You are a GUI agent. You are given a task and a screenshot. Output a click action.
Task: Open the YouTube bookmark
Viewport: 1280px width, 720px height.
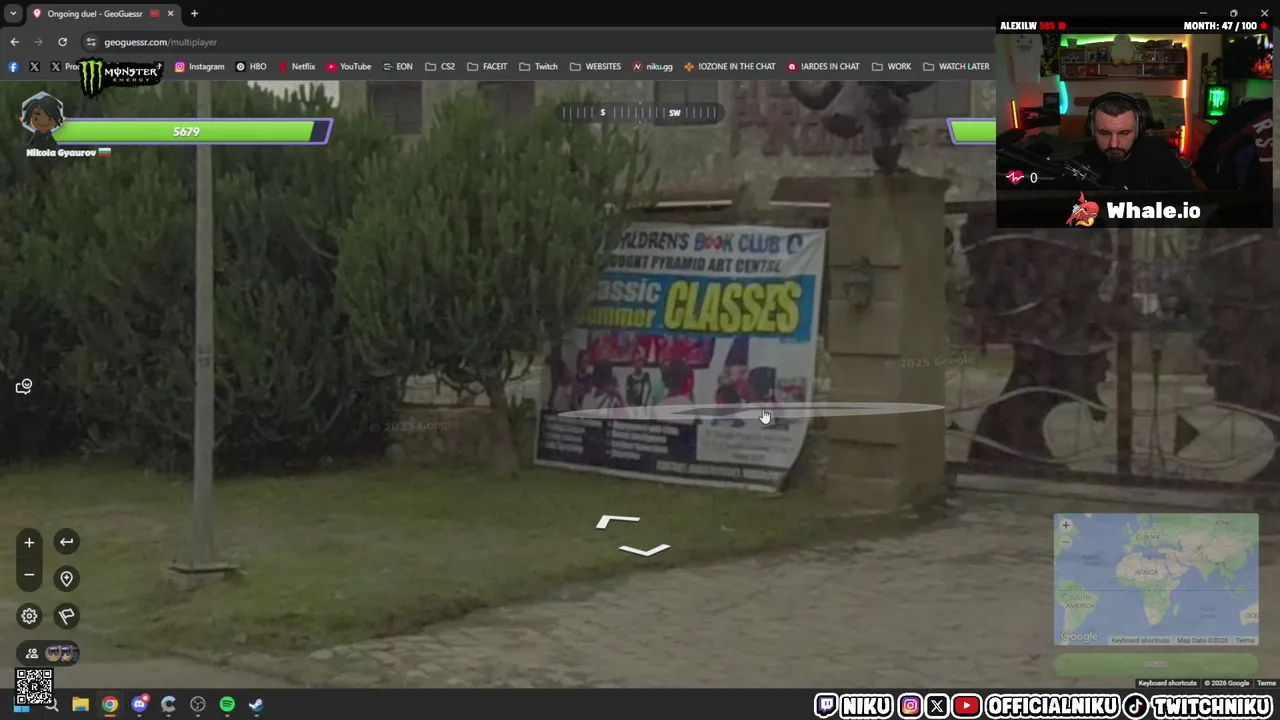(x=348, y=66)
